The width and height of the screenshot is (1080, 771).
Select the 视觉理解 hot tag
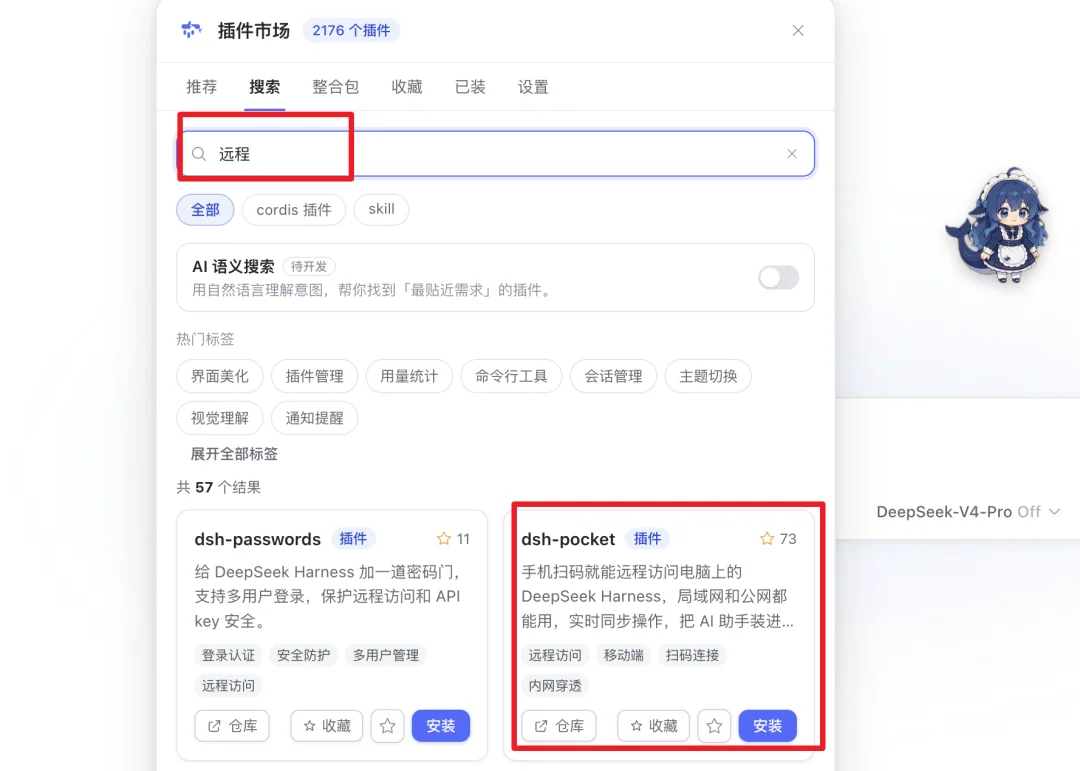point(220,418)
